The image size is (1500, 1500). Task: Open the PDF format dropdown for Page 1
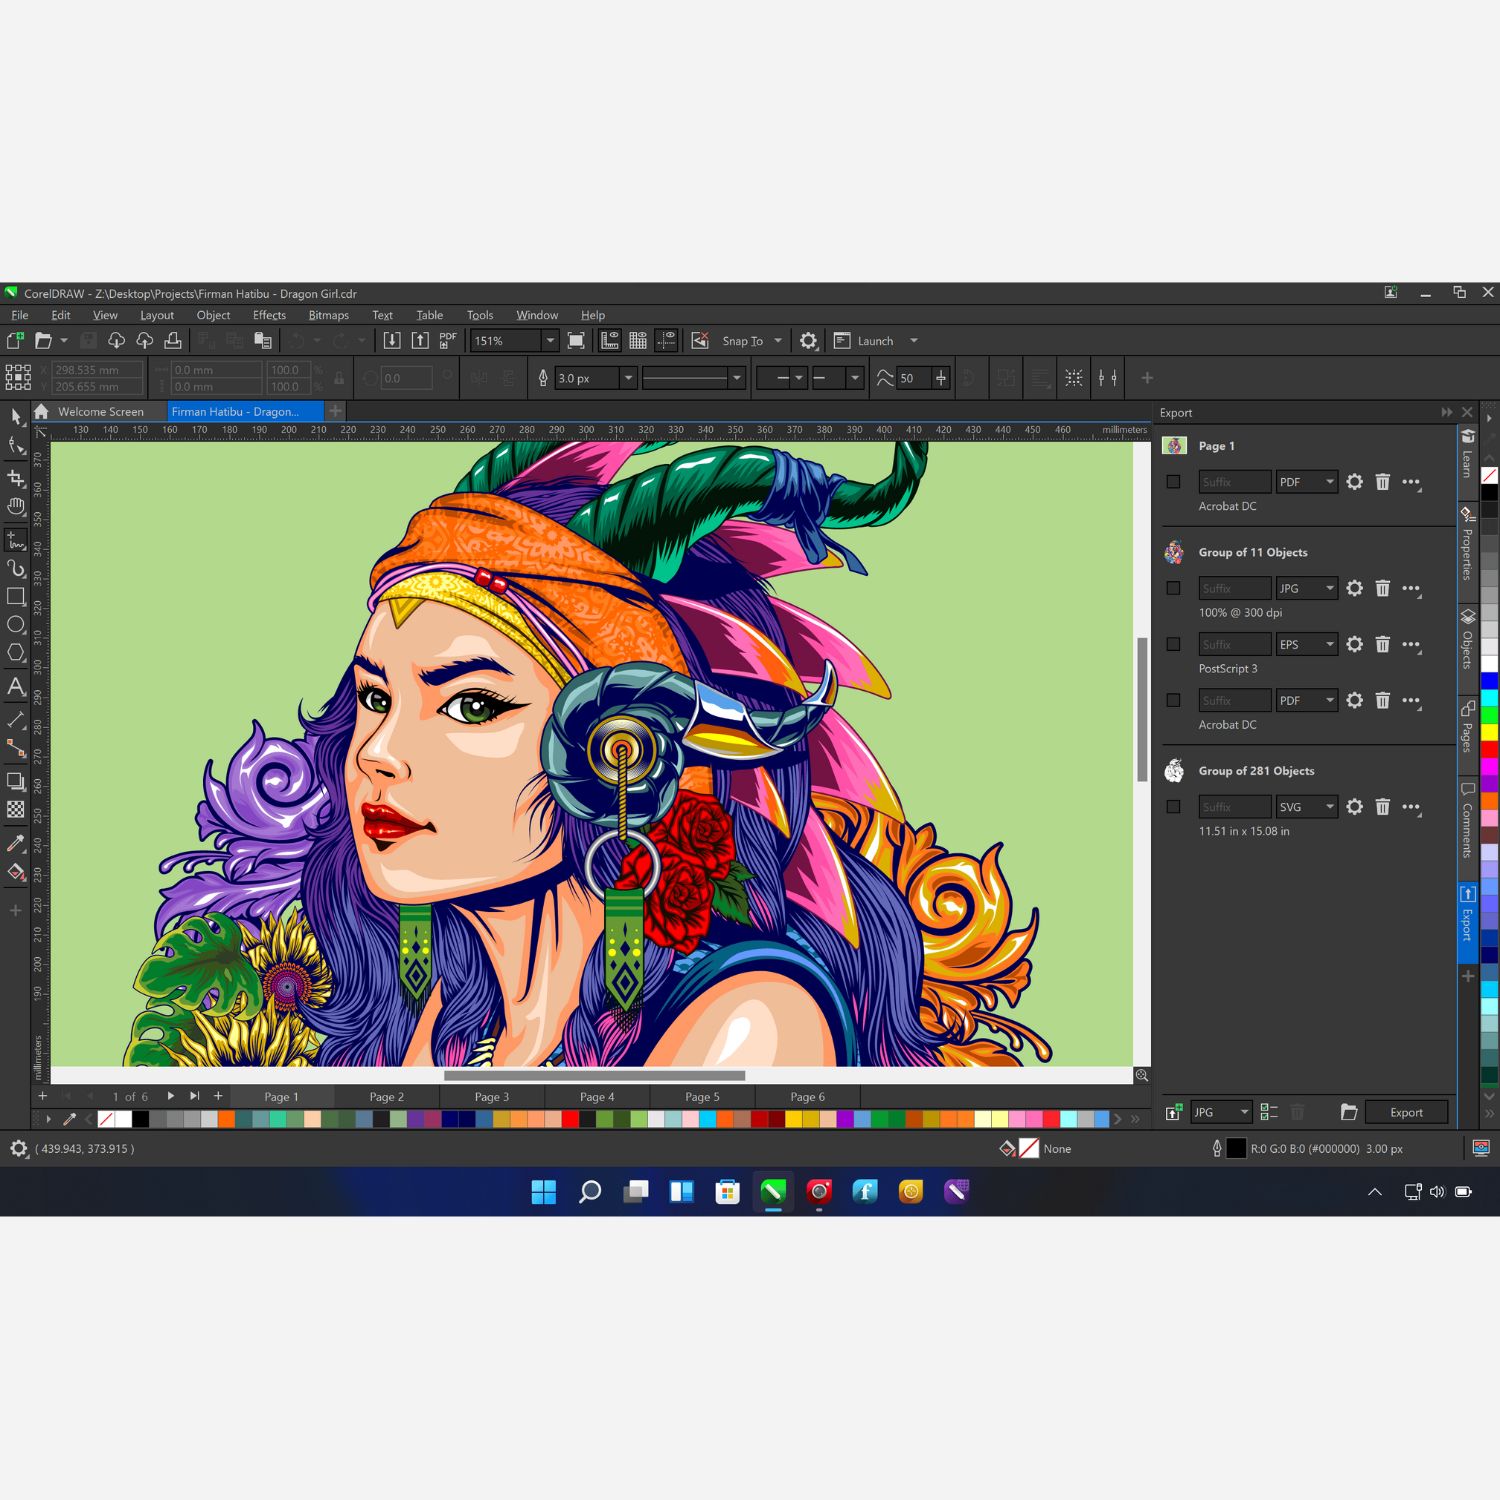coord(1329,481)
